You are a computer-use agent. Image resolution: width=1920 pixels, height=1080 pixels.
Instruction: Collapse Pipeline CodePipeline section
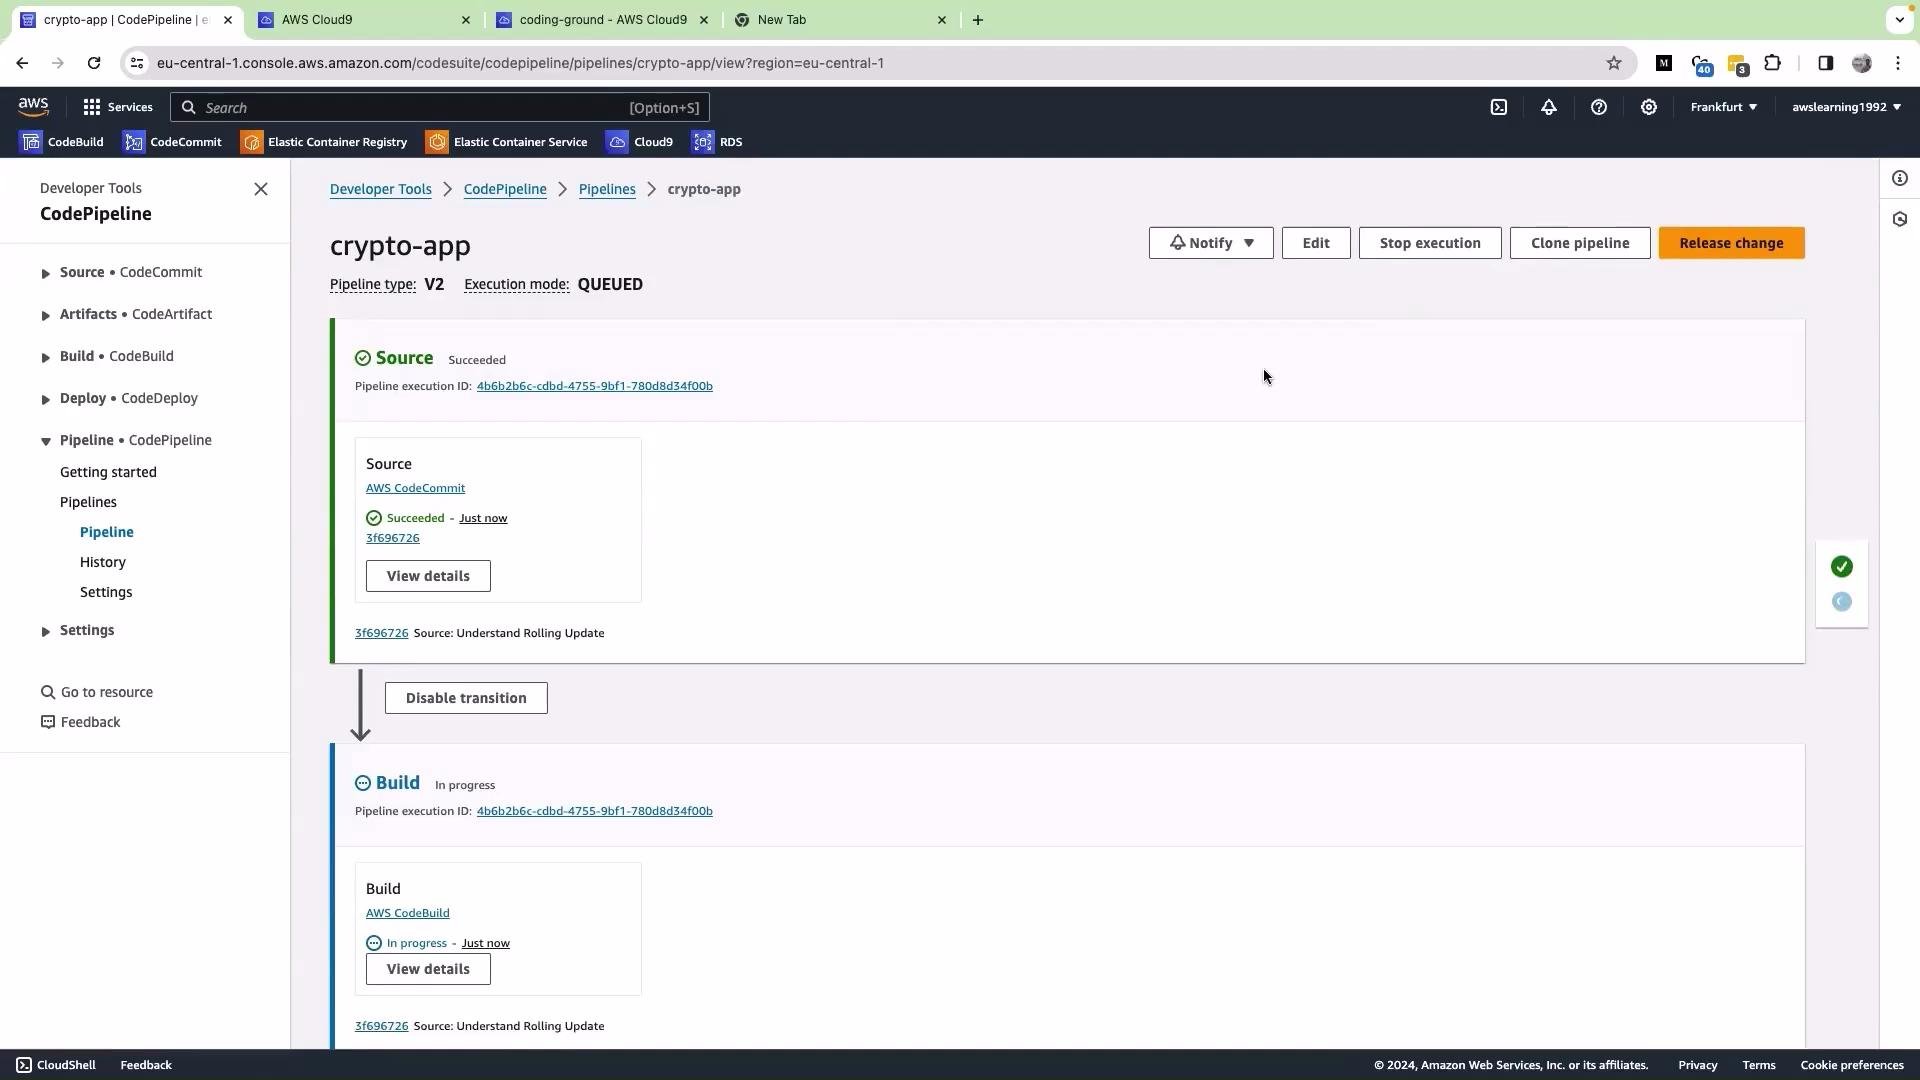click(x=126, y=440)
